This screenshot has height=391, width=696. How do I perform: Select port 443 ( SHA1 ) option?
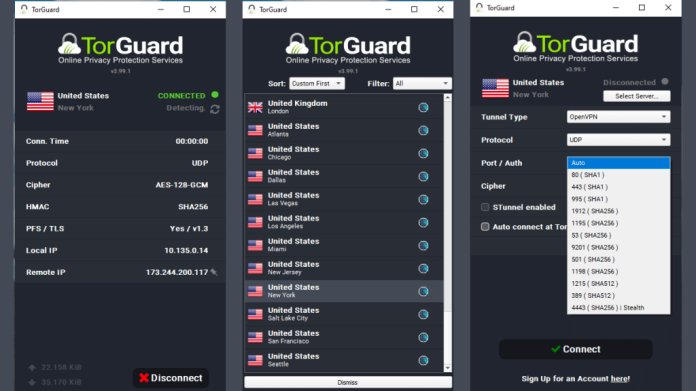tap(618, 187)
